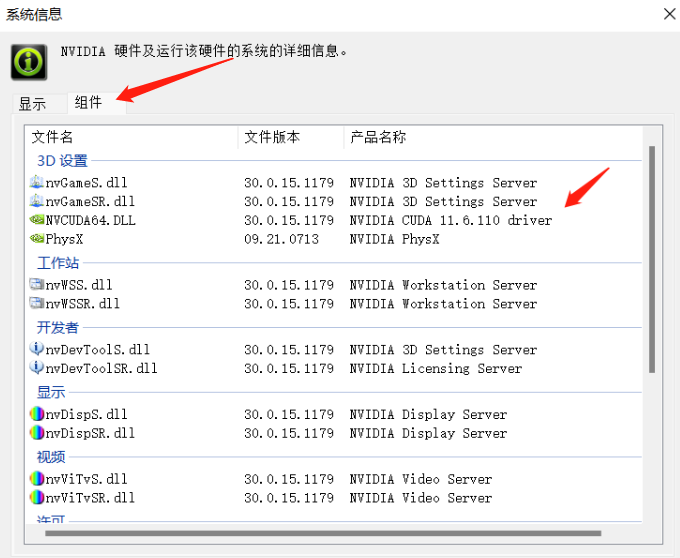Click NVIDIA Video Server in nvViTvSR.dll row

pos(421,498)
